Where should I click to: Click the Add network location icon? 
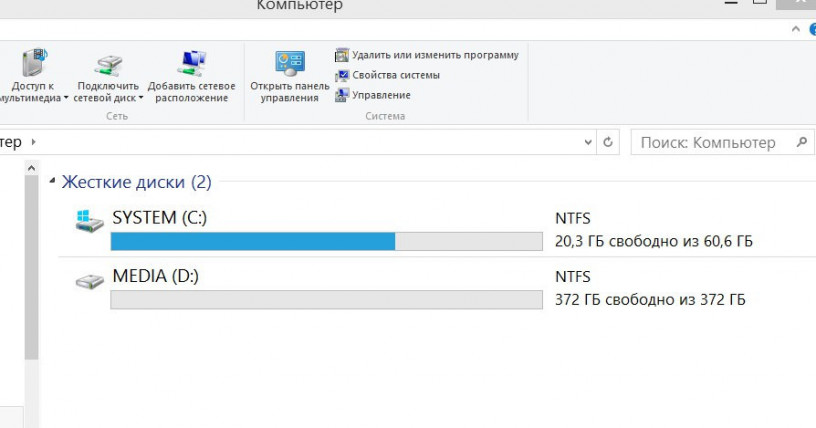[191, 64]
